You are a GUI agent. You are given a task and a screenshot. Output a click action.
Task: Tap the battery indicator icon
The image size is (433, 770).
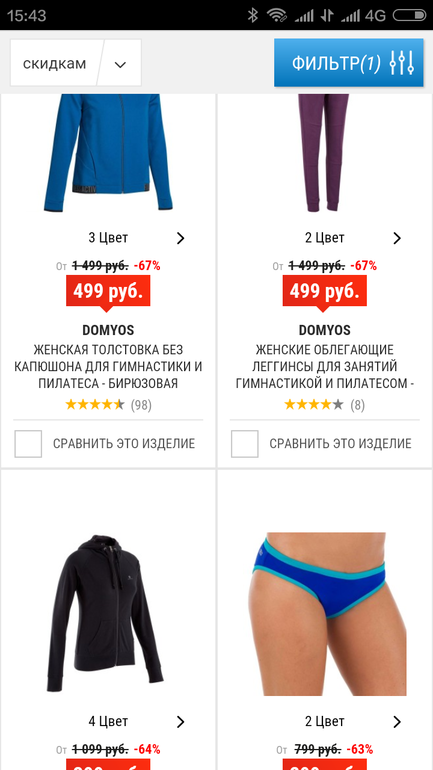click(409, 16)
